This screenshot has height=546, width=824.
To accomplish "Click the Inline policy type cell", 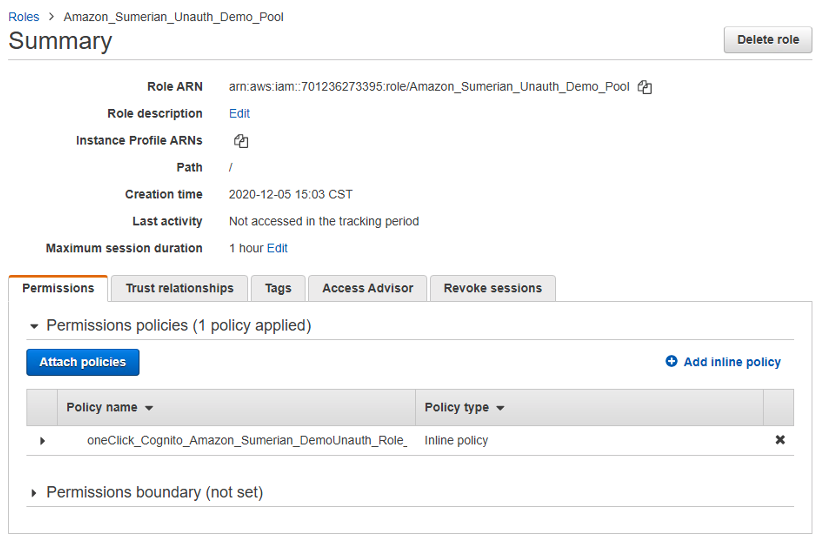I will click(x=456, y=440).
